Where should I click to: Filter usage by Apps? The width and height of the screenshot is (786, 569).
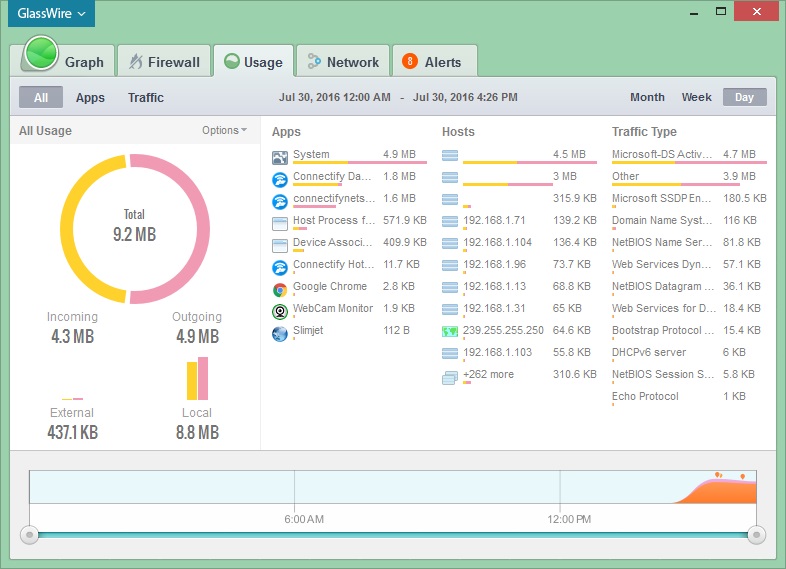pos(90,98)
